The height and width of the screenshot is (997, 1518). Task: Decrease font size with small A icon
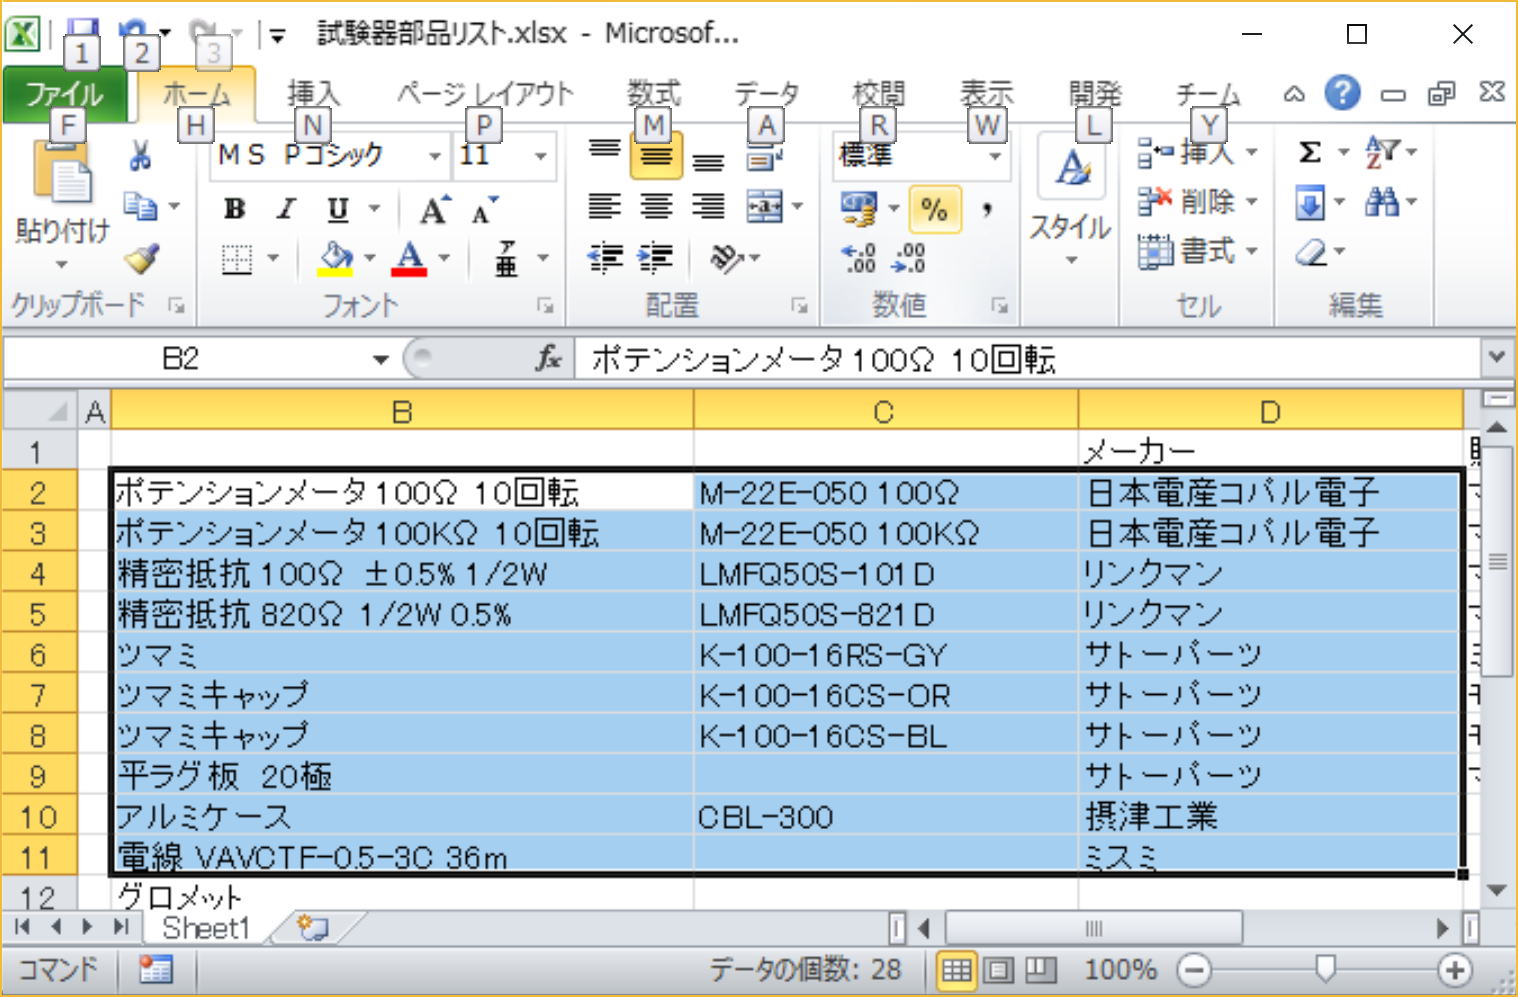pos(485,209)
